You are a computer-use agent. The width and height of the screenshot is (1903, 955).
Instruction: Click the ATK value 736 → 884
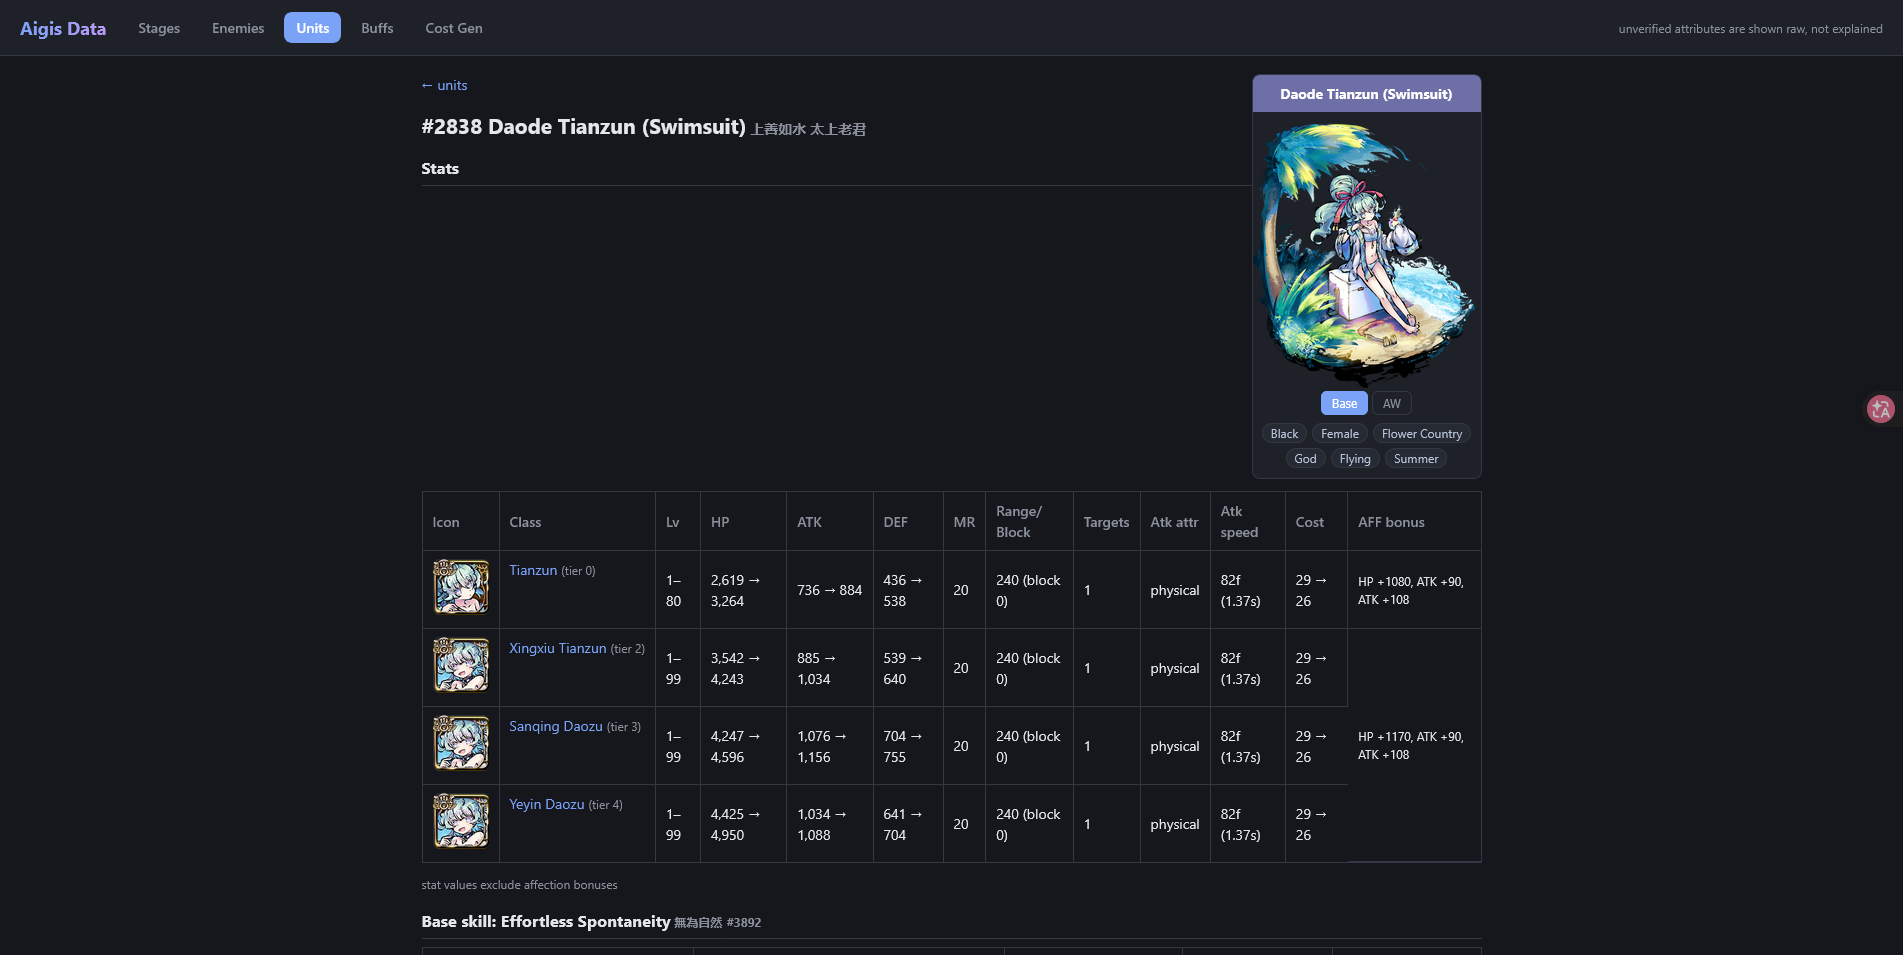[x=829, y=590]
